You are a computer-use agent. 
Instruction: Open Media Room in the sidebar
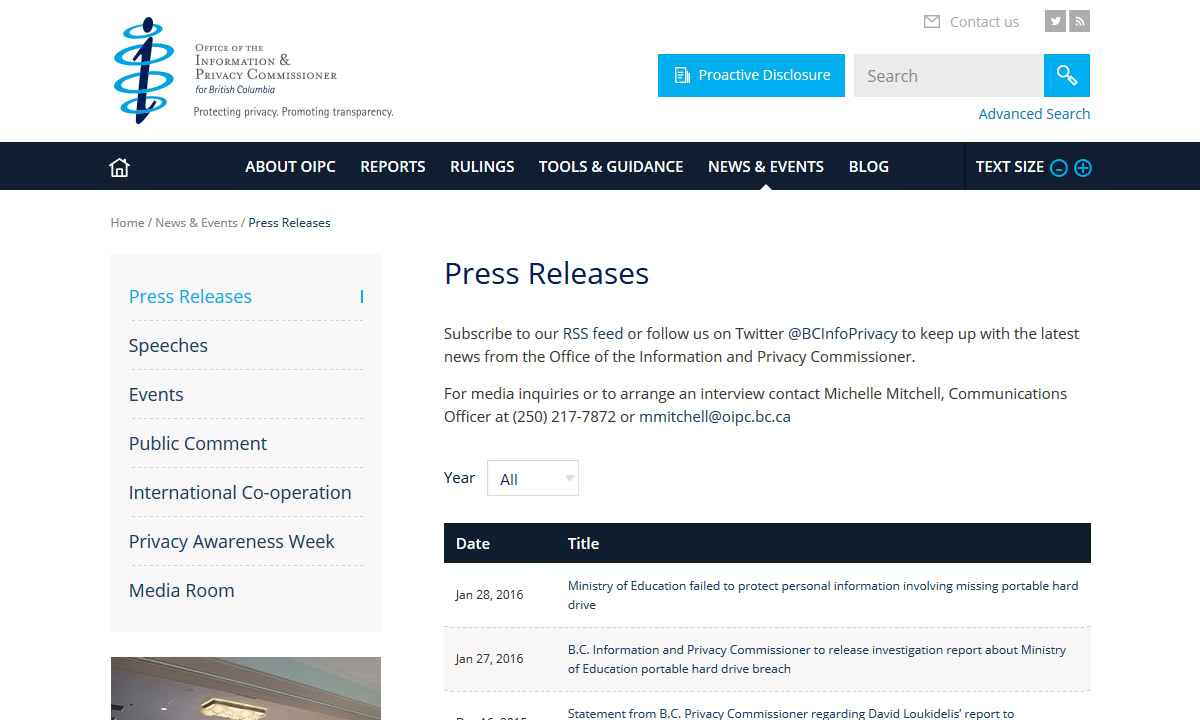tap(182, 591)
